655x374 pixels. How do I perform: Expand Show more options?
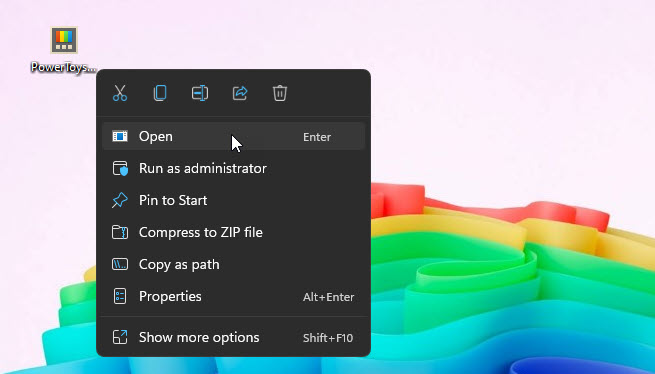click(234, 337)
